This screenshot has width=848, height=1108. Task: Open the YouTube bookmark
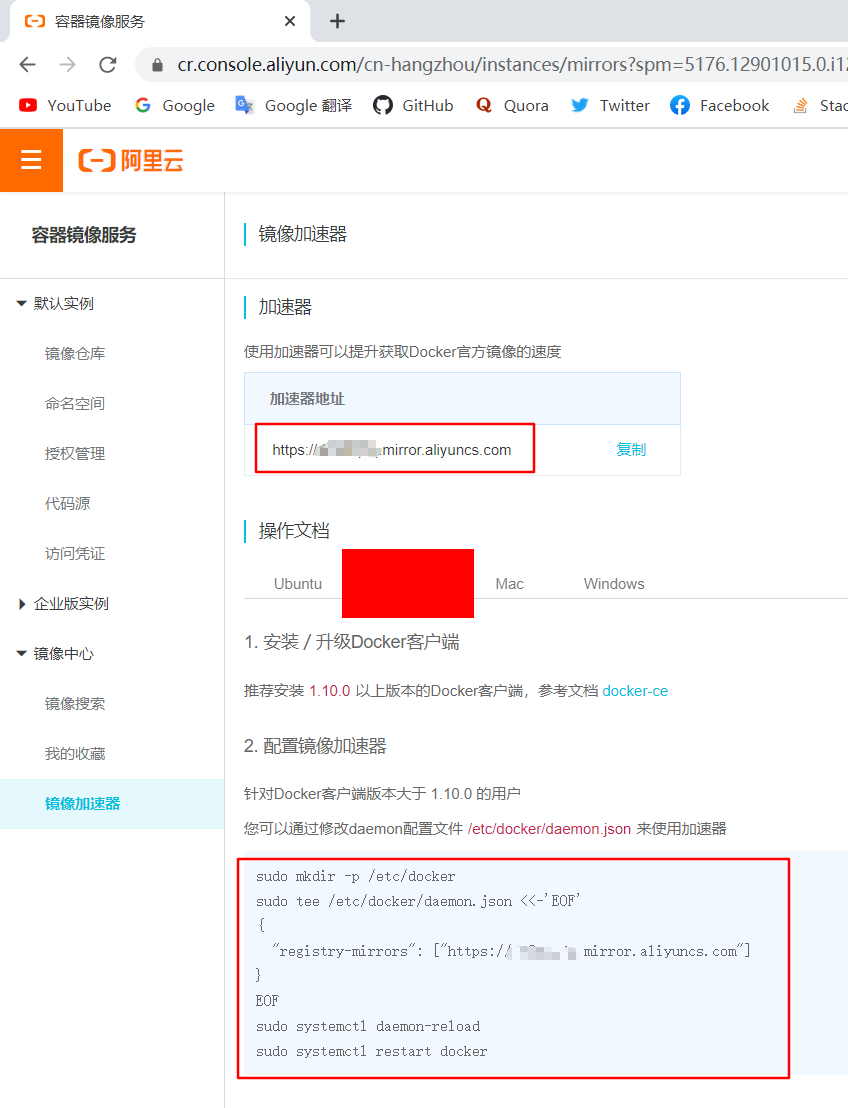(65, 105)
